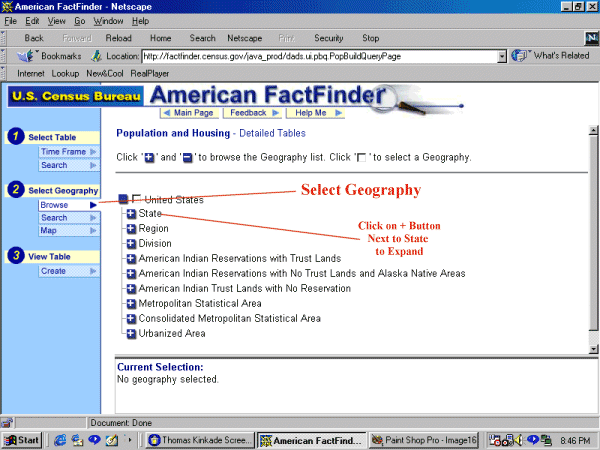Open the View menu
The height and width of the screenshot is (450, 600).
[x=57, y=20]
